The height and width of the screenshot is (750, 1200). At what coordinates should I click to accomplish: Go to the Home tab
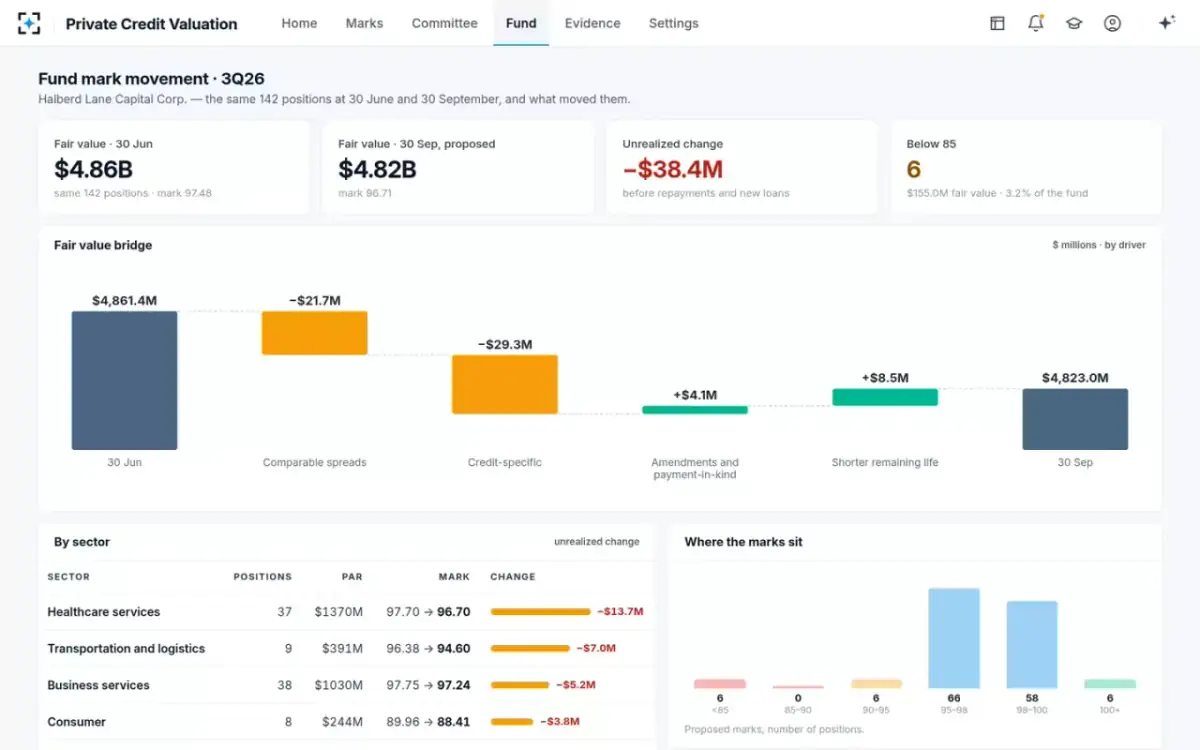tap(299, 23)
